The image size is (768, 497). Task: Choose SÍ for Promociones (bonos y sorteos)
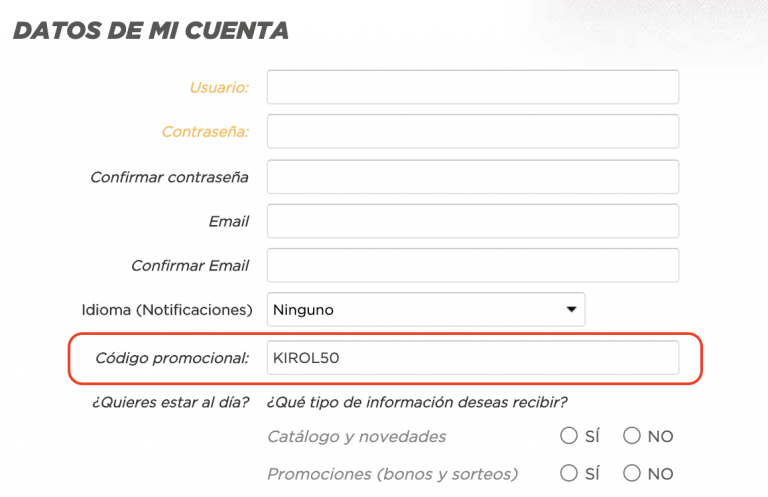coord(569,473)
